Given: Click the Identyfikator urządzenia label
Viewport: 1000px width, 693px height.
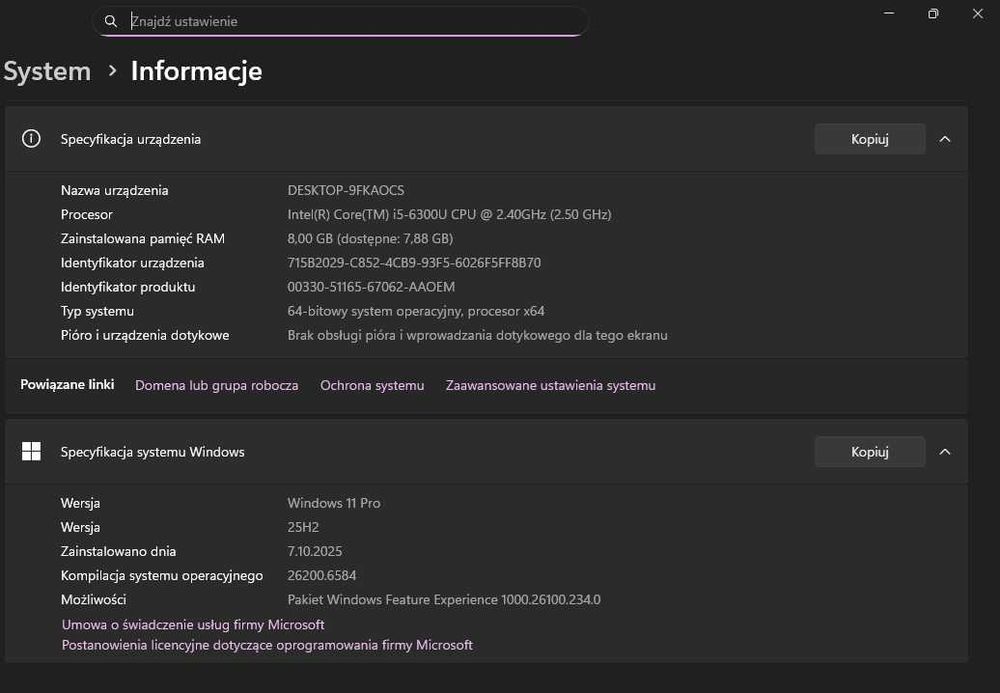Looking at the screenshot, I should 132,263.
